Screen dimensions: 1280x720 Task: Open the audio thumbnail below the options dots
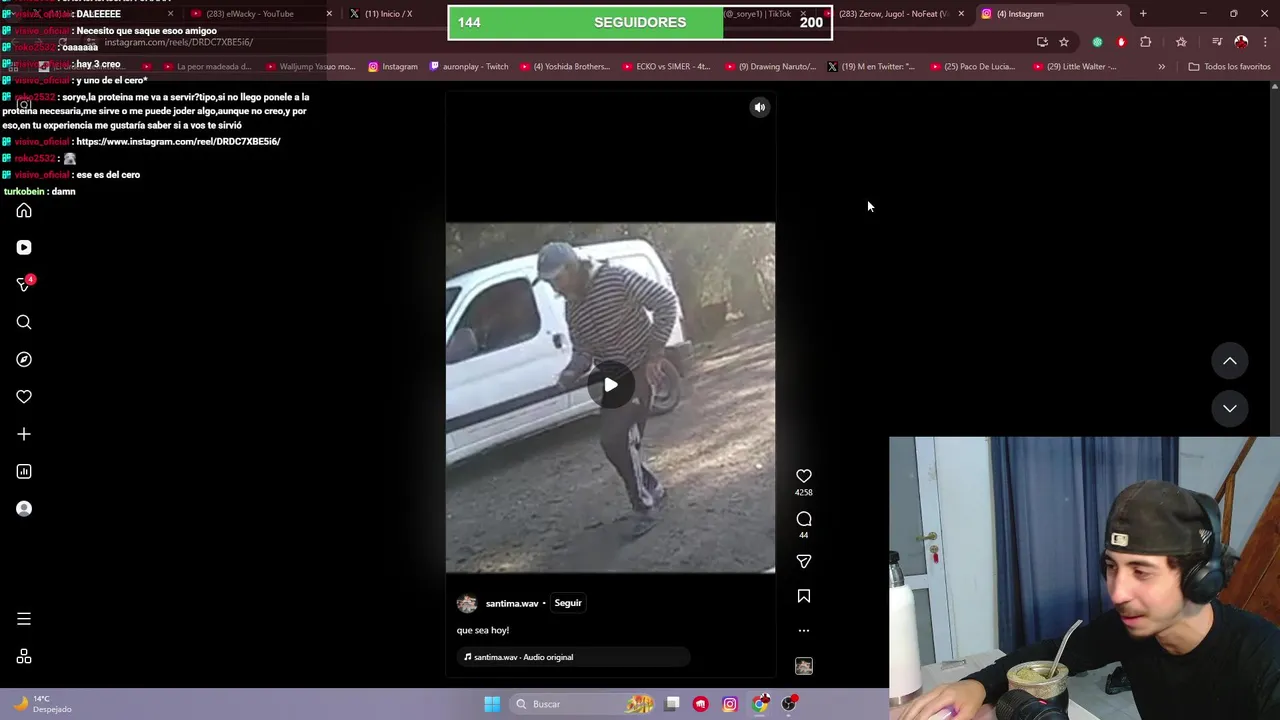(804, 666)
